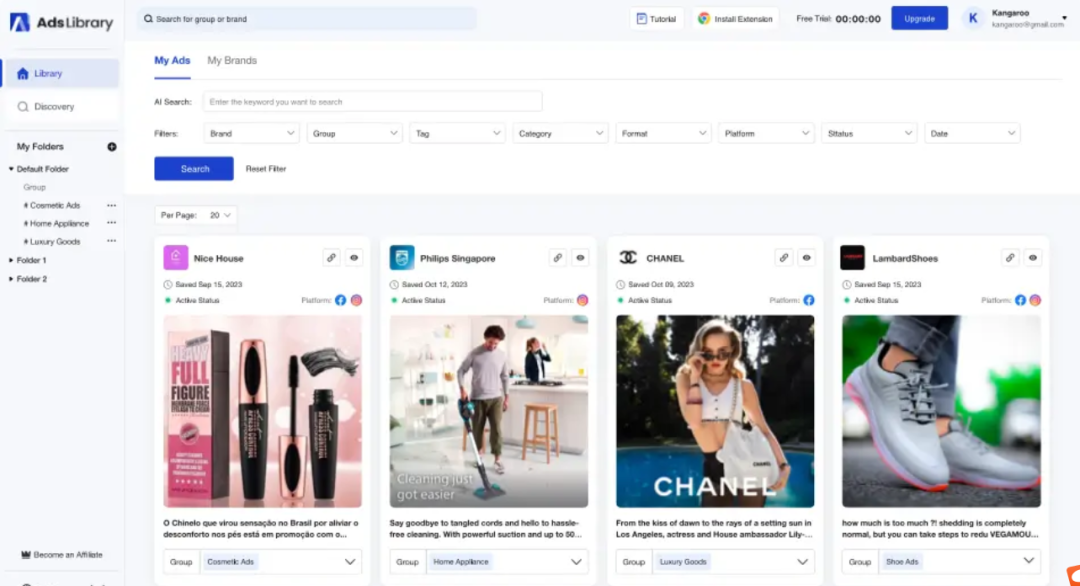Focus the group or brand search bar

coord(307,19)
